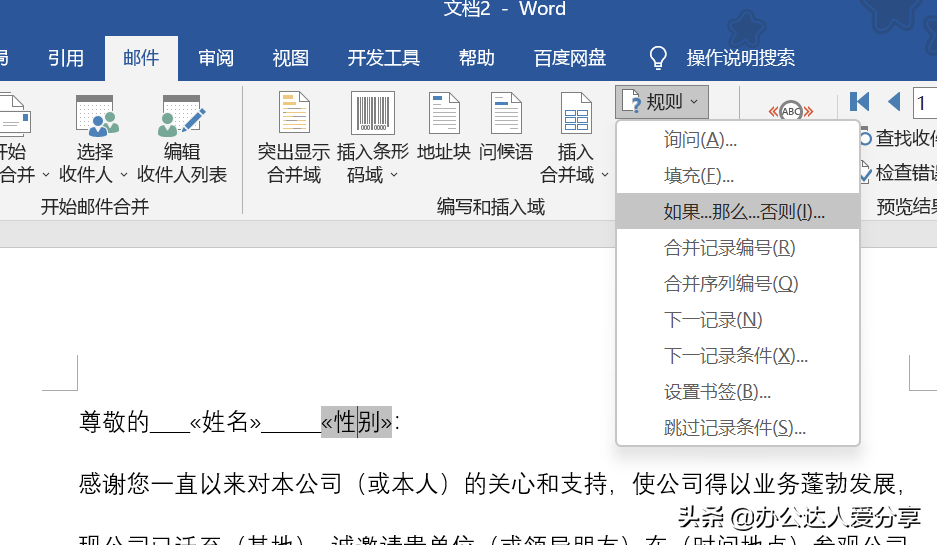Open the 百度网盘 tab
Viewport: 937px width, 545px height.
[569, 58]
